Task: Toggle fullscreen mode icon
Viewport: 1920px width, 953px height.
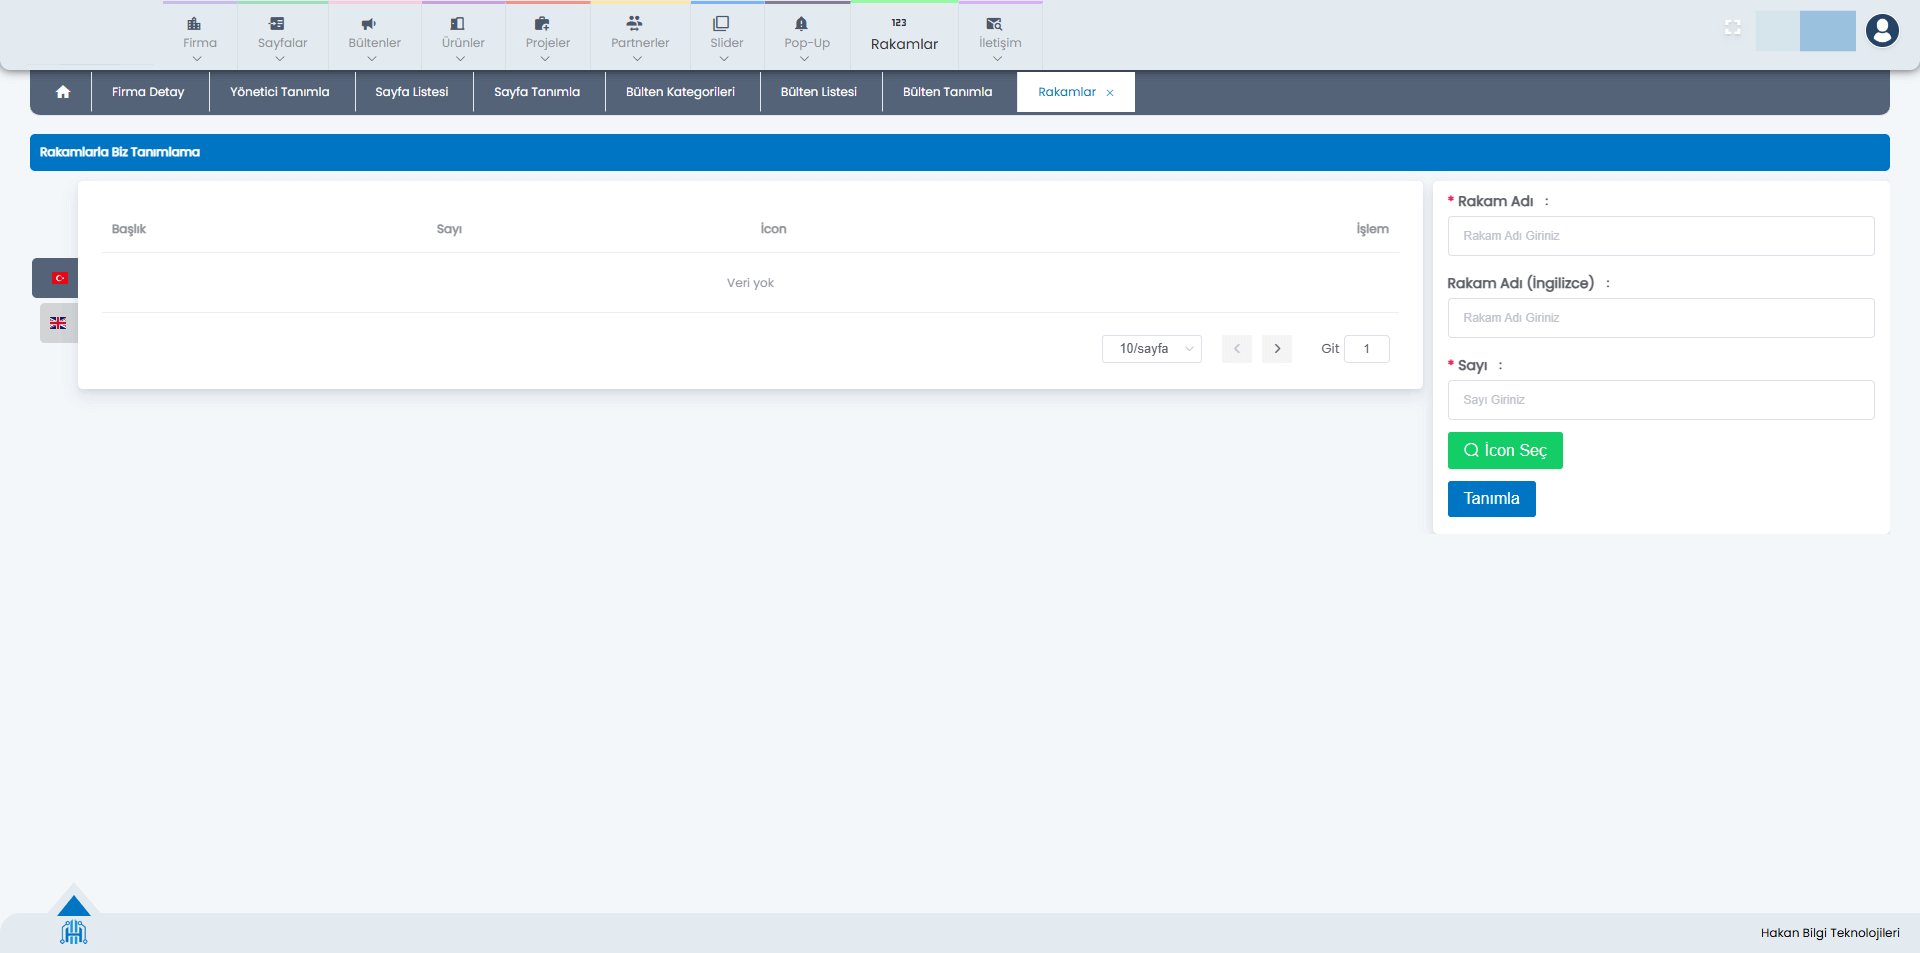Action: (1732, 28)
